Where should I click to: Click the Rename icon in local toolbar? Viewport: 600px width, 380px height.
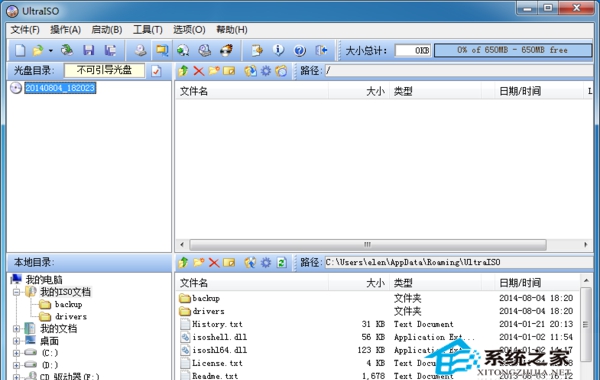[229, 263]
